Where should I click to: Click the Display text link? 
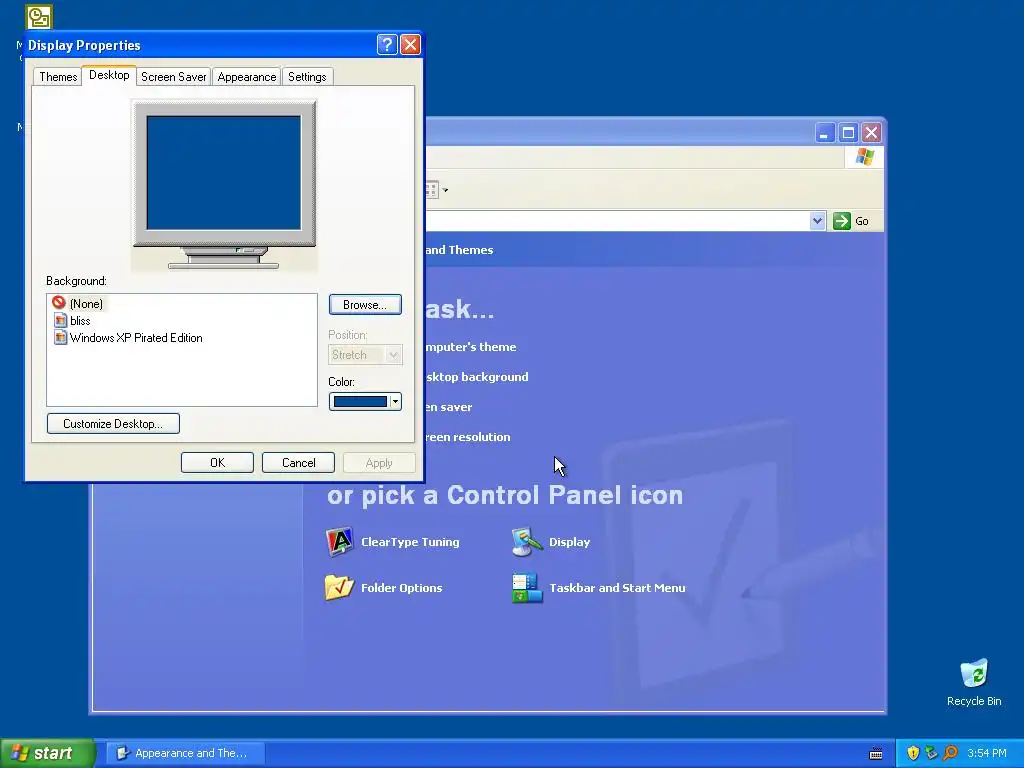[569, 542]
